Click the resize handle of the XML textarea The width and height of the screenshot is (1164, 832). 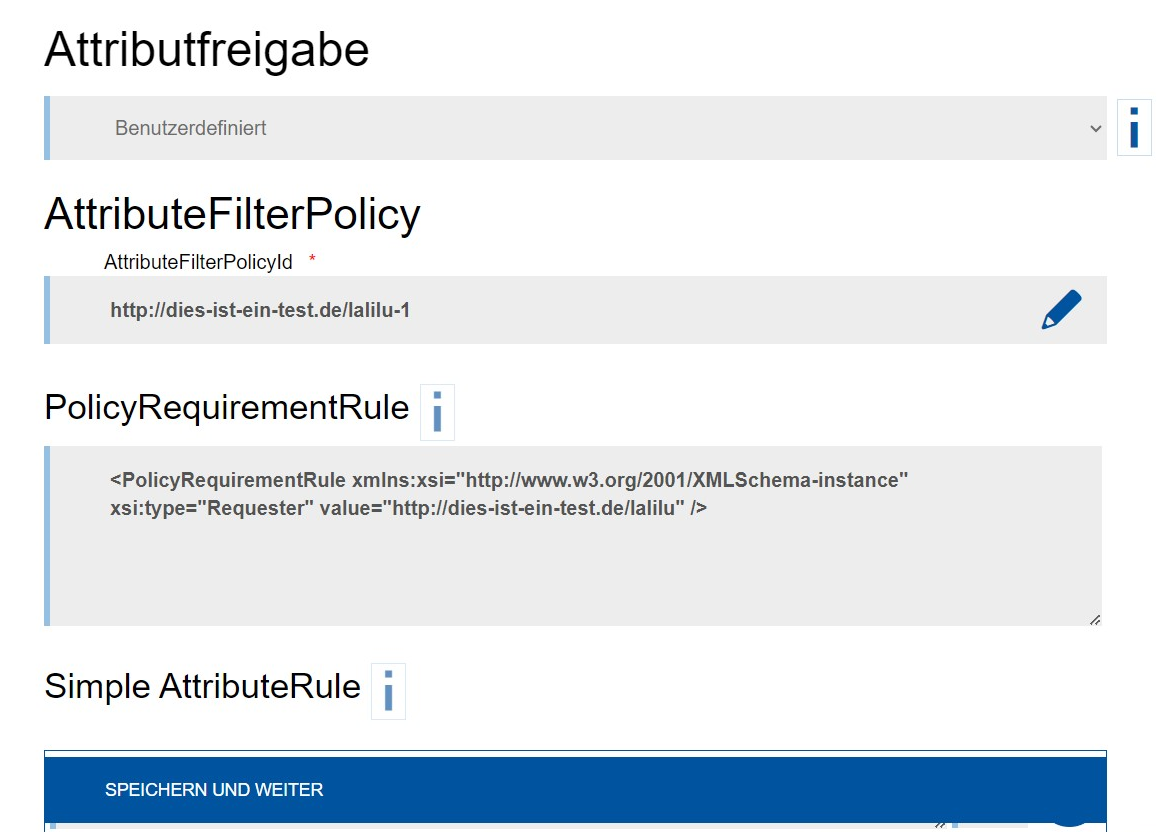[x=1097, y=618]
